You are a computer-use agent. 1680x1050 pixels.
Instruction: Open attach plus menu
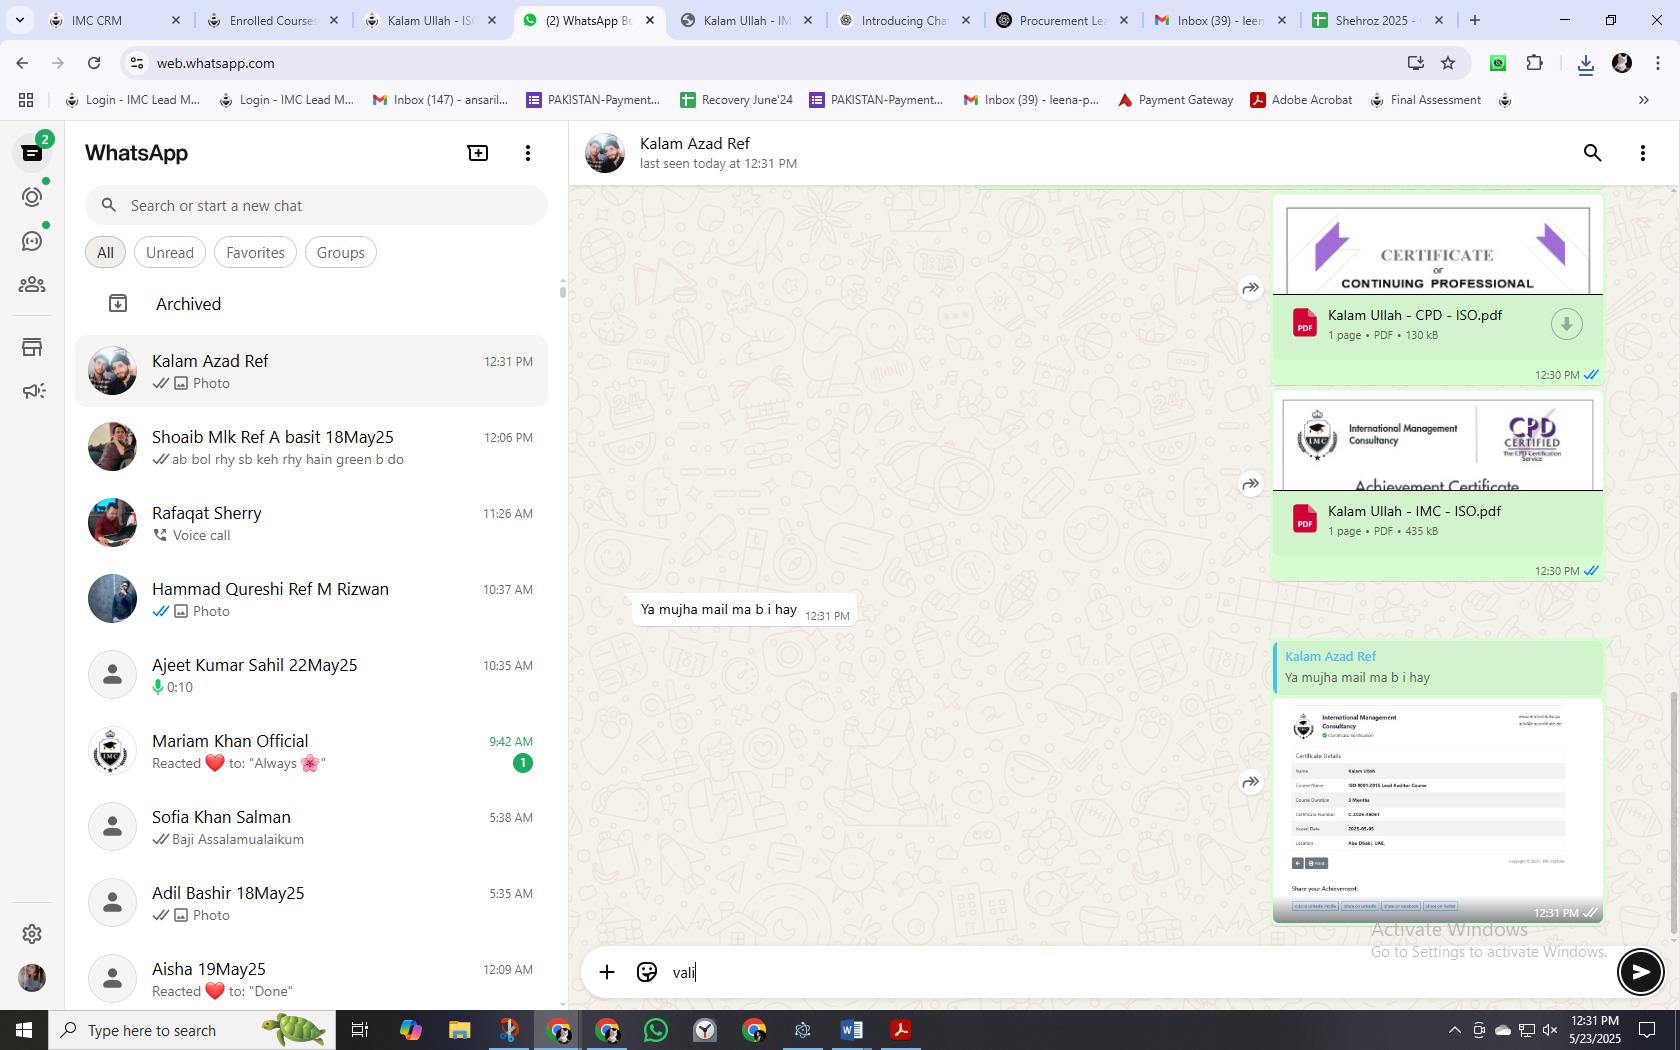coord(607,972)
